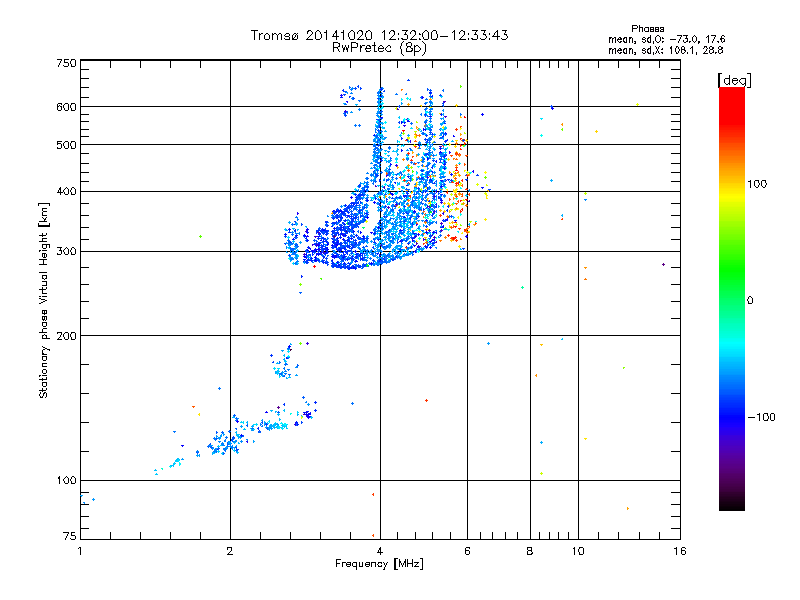
Task: Click the frequency-axis tick label "1"
Action: 80,551
